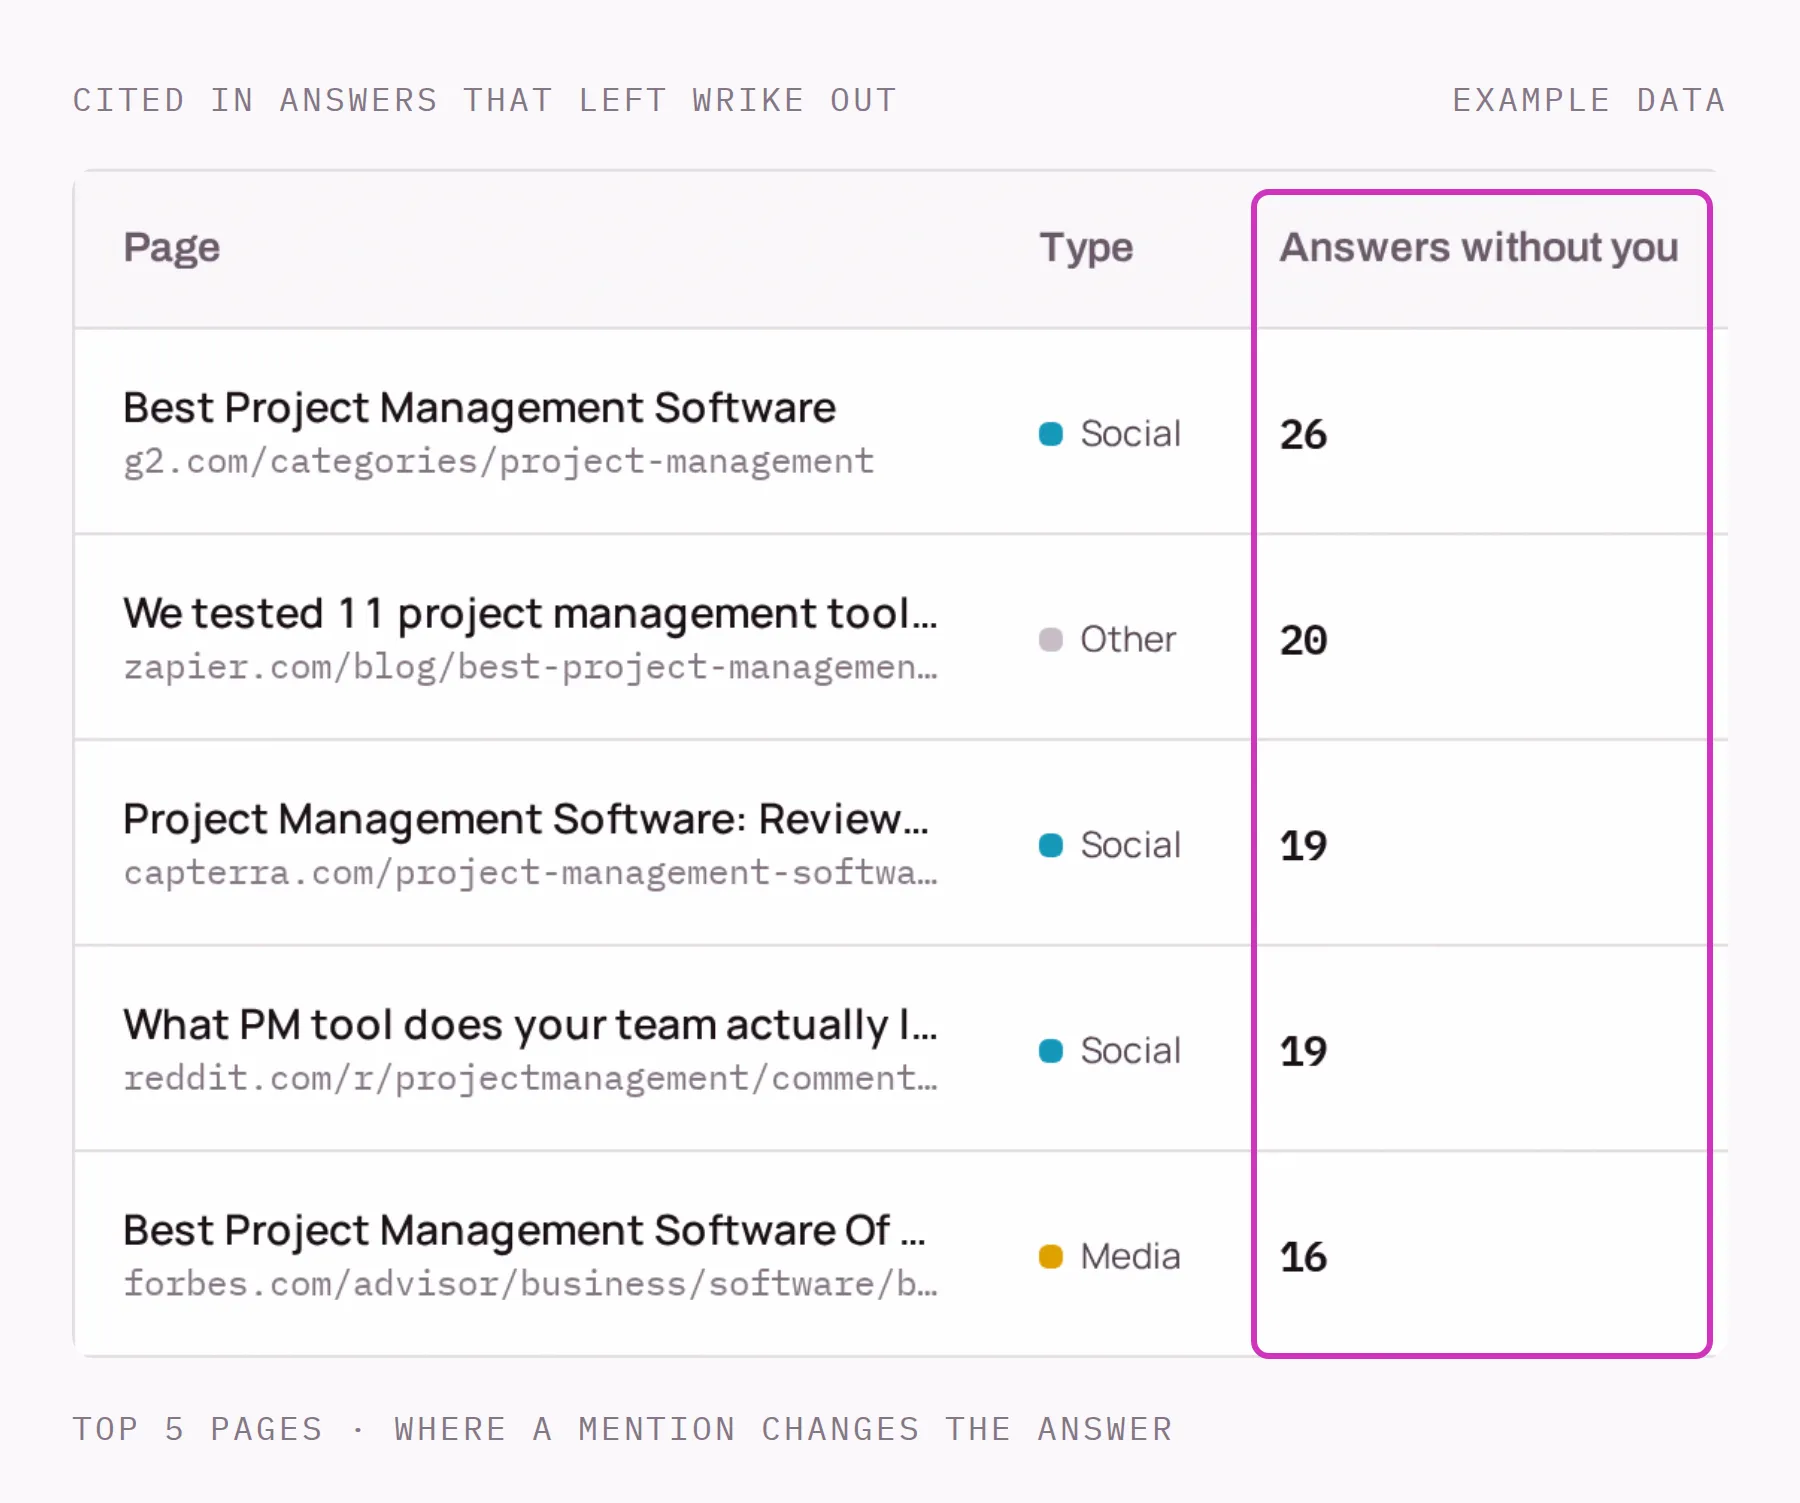Click the zapier.com/blog URL text
Screen dimensions: 1800x1503
(x=530, y=667)
